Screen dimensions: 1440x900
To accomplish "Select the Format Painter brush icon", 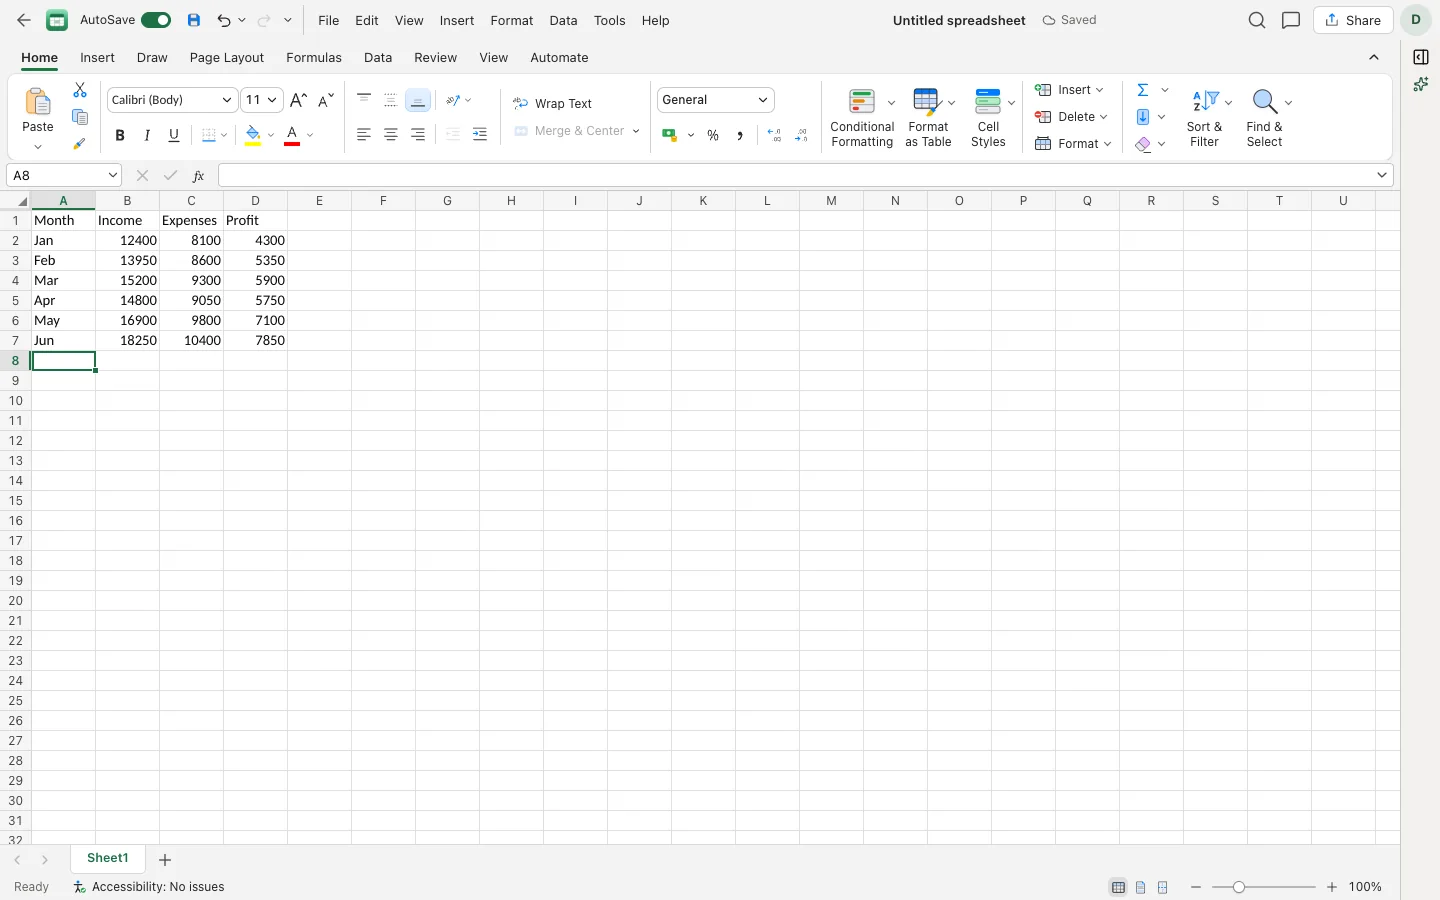I will click(x=80, y=144).
